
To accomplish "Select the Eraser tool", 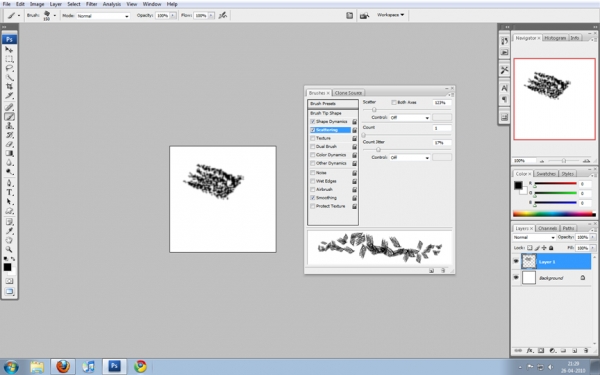I will point(9,144).
